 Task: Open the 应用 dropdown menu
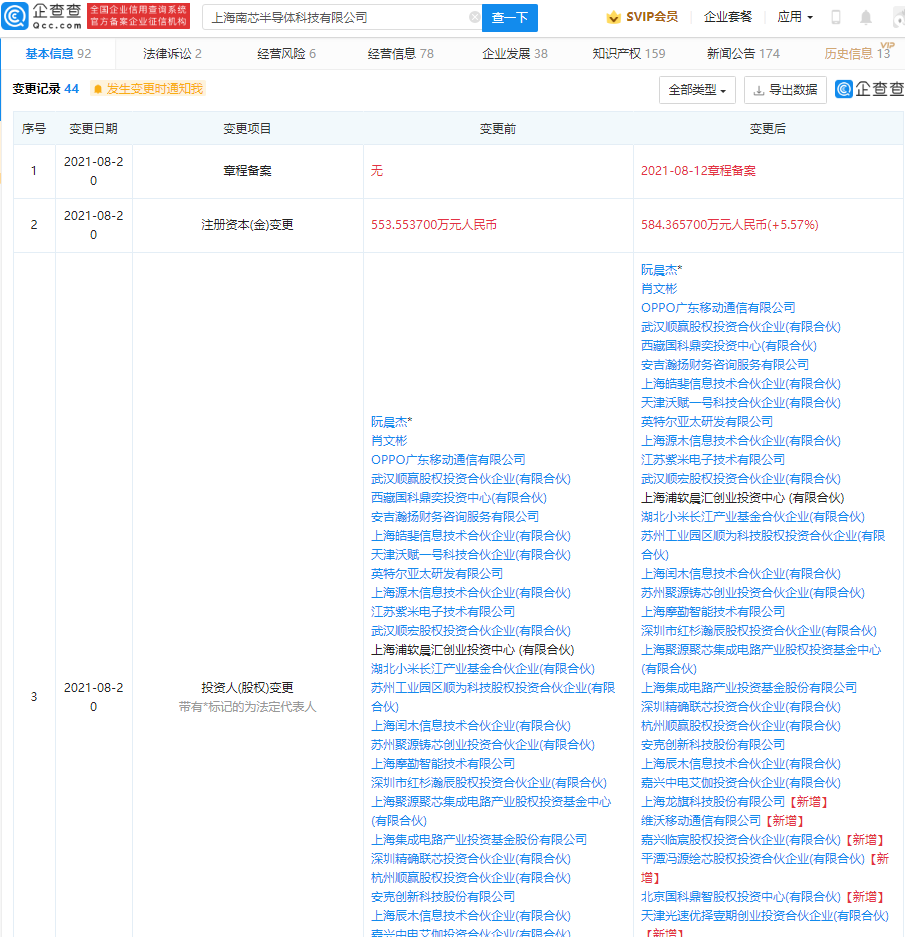pyautogui.click(x=795, y=17)
